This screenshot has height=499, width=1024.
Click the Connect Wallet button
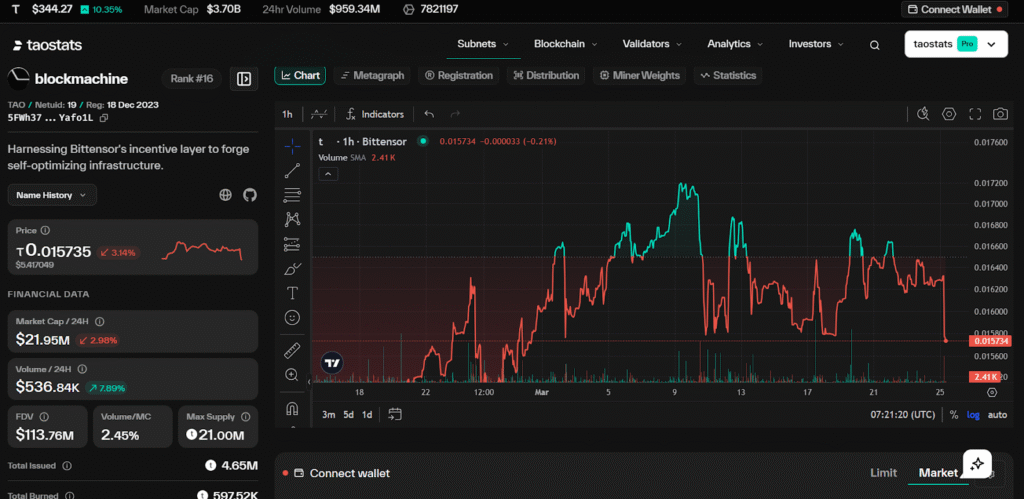point(956,9)
